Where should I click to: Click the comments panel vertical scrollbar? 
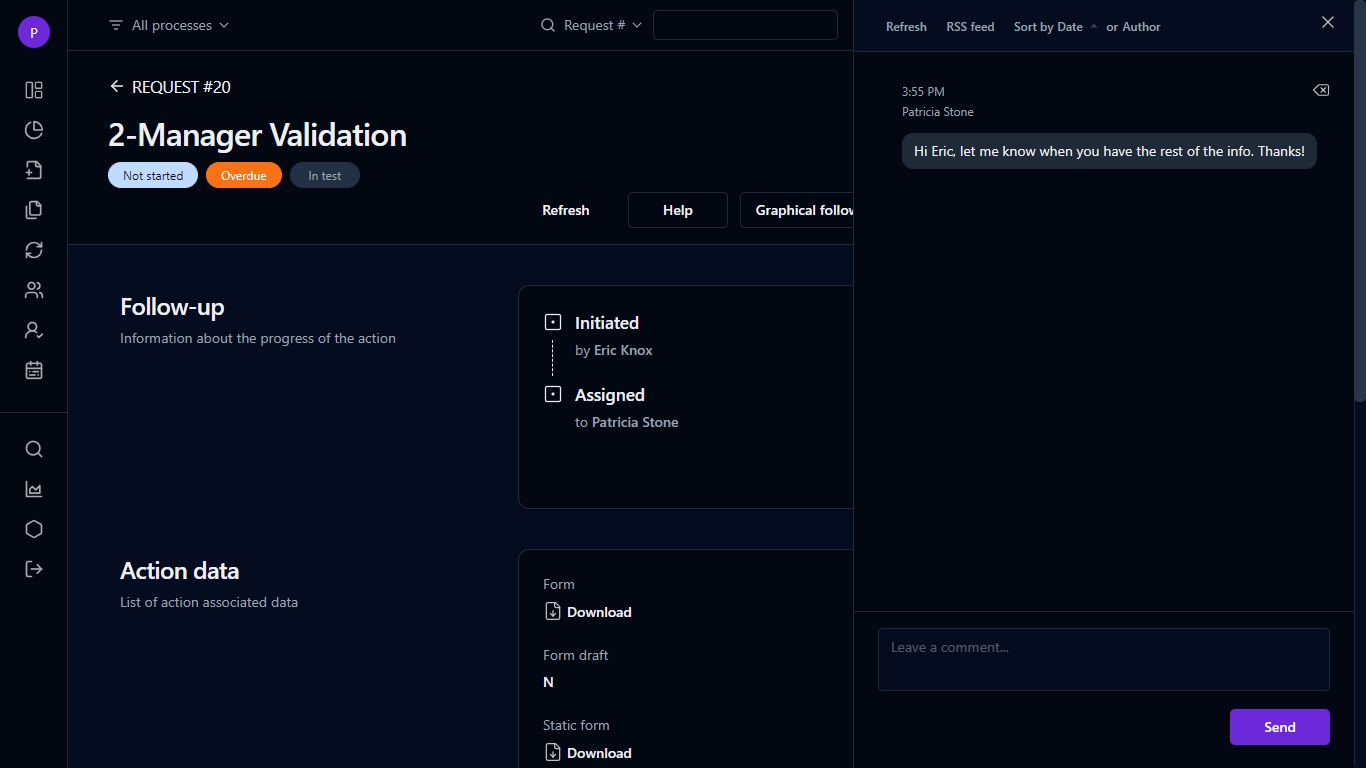tap(1359, 200)
